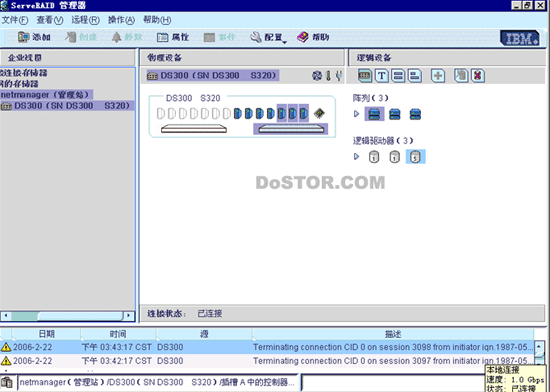
Task: Select the T text view icon
Action: coord(382,76)
